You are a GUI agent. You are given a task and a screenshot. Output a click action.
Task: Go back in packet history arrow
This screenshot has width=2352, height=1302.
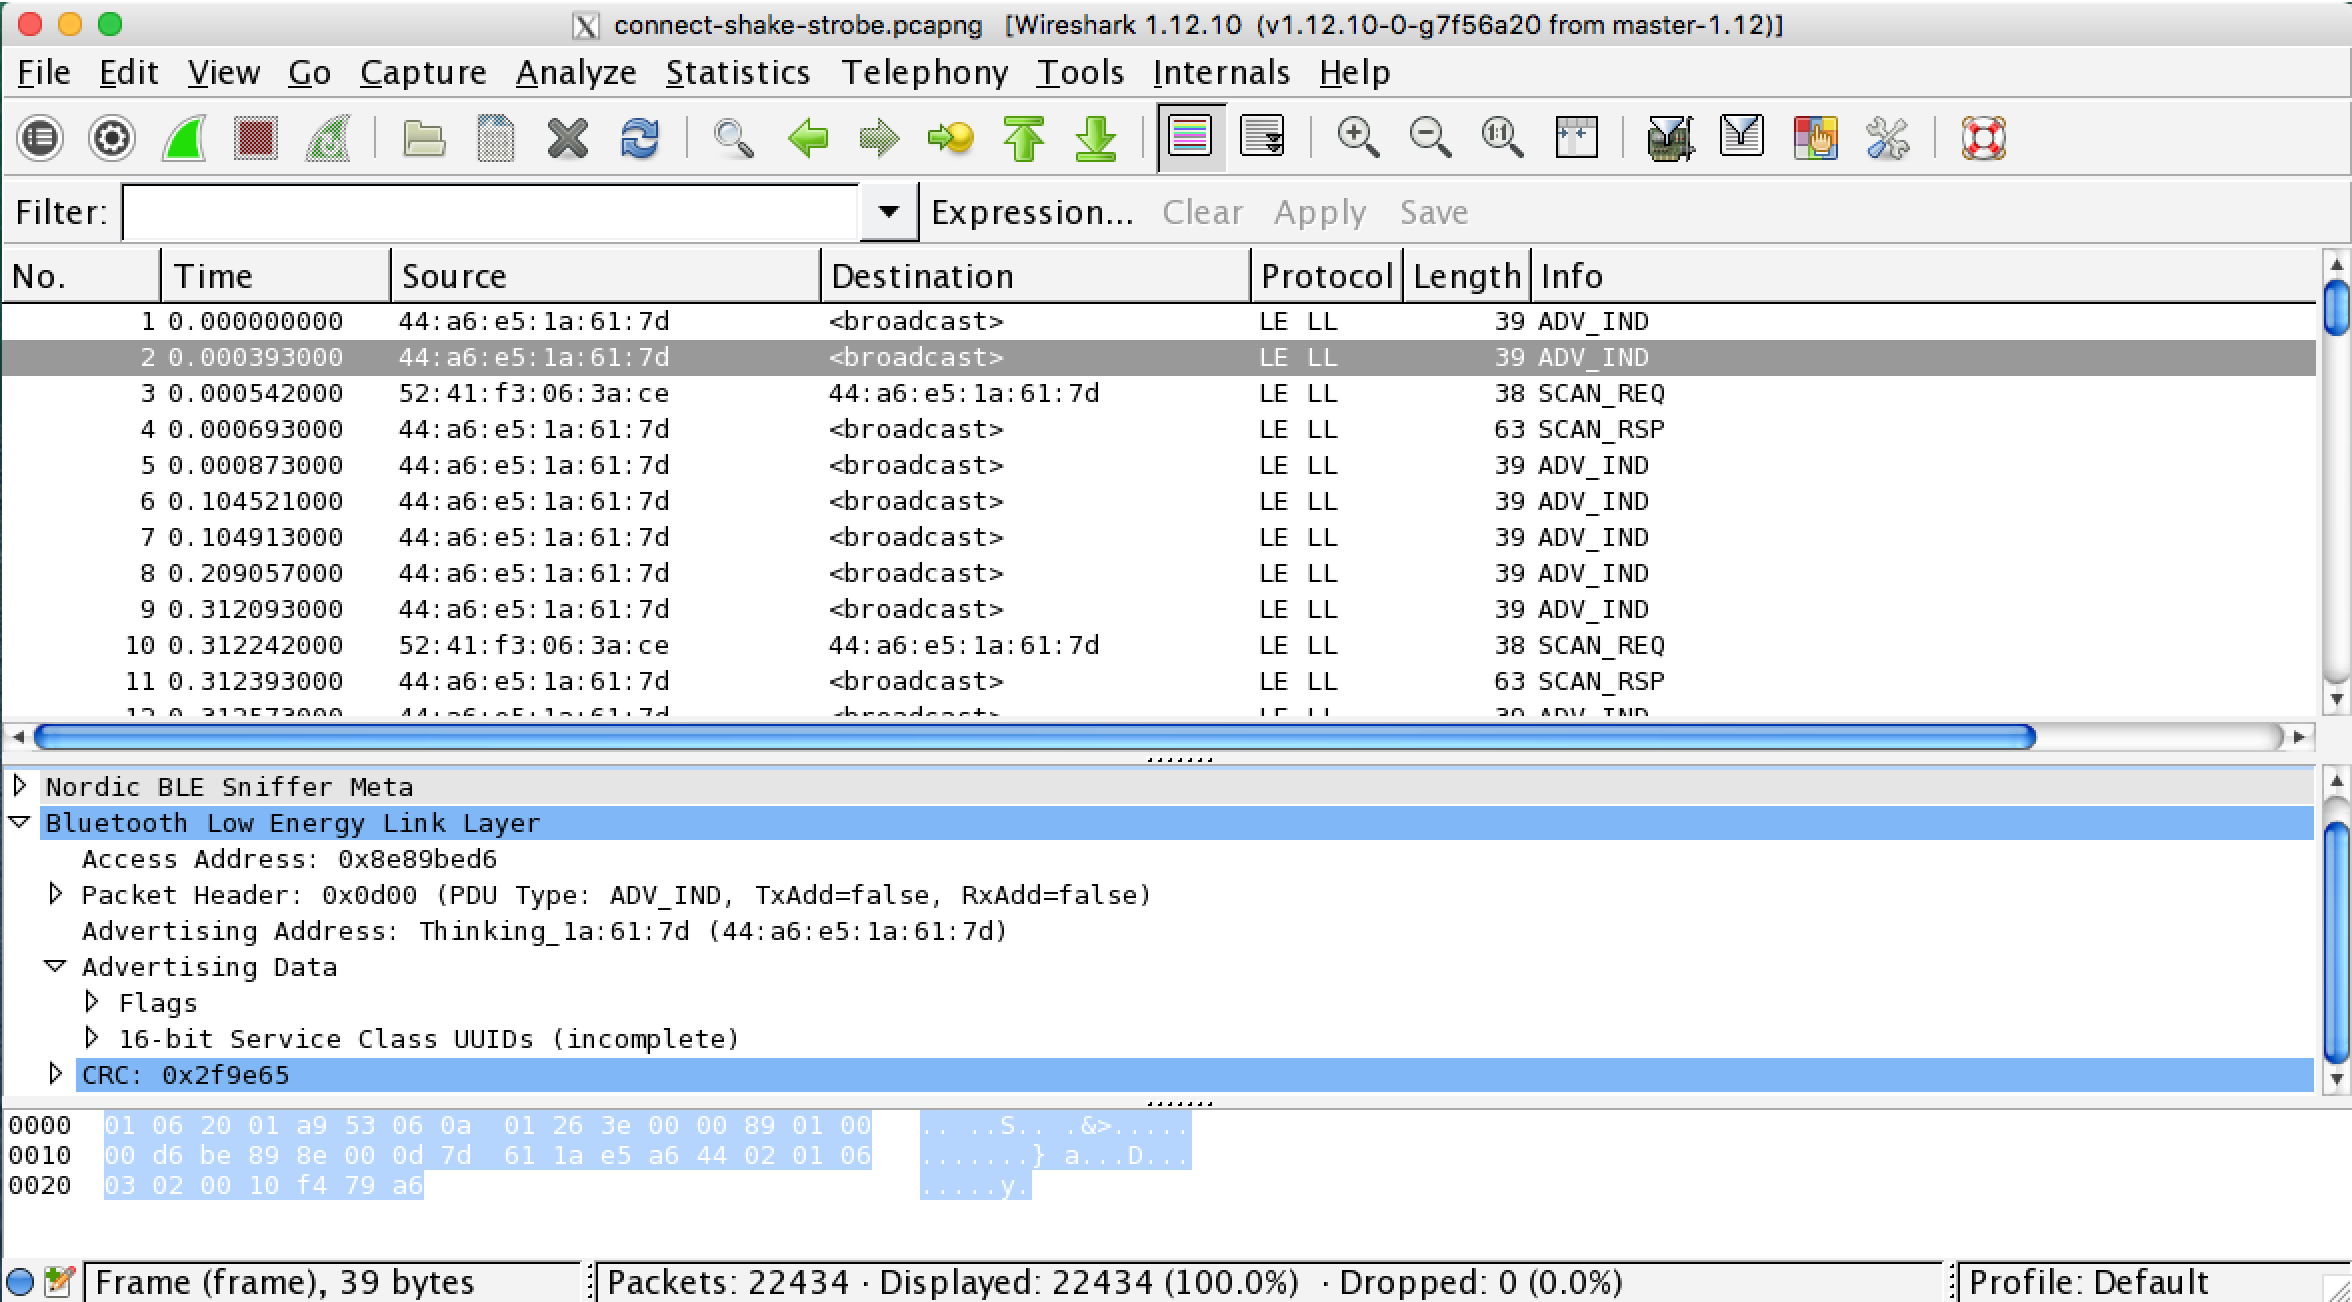[x=808, y=138]
